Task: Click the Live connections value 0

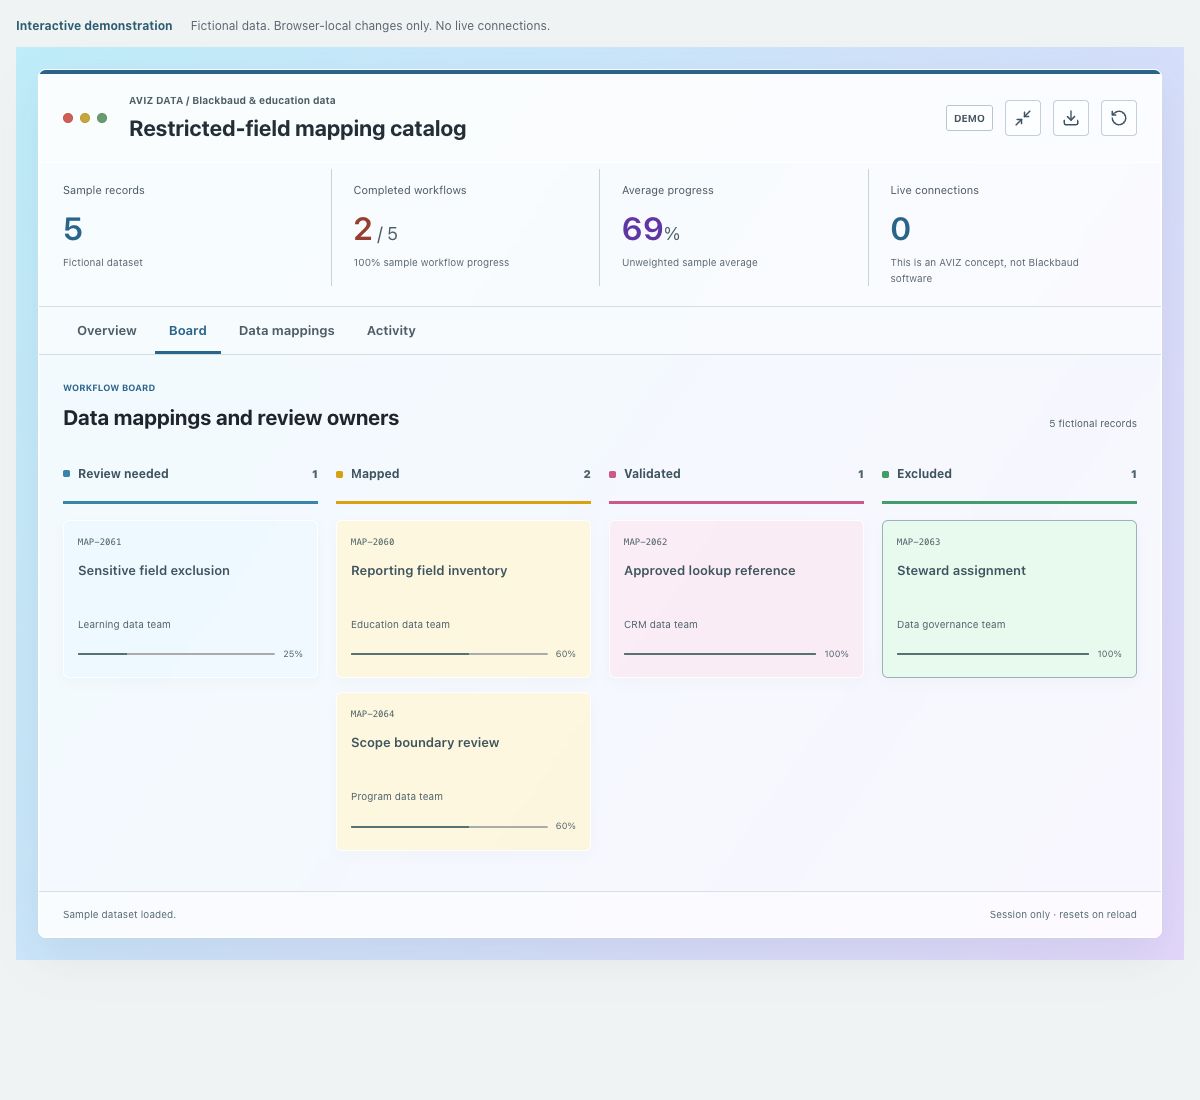Action: (901, 229)
